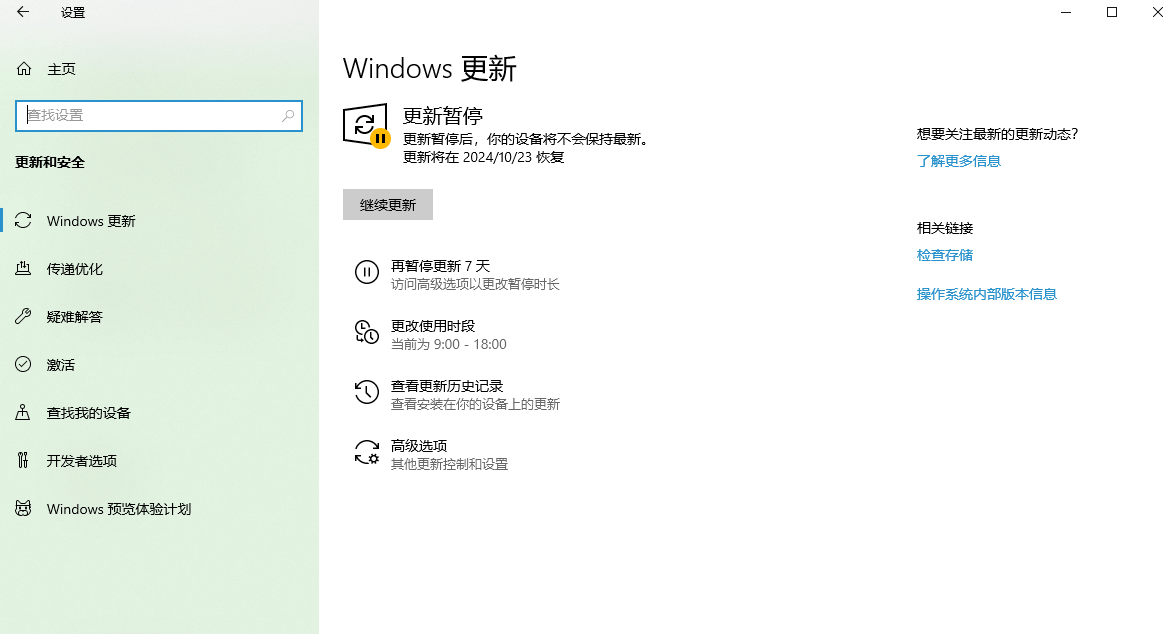The image size is (1172, 634).
Task: Open Windows 预览体验计划 via its icon
Action: (22, 508)
